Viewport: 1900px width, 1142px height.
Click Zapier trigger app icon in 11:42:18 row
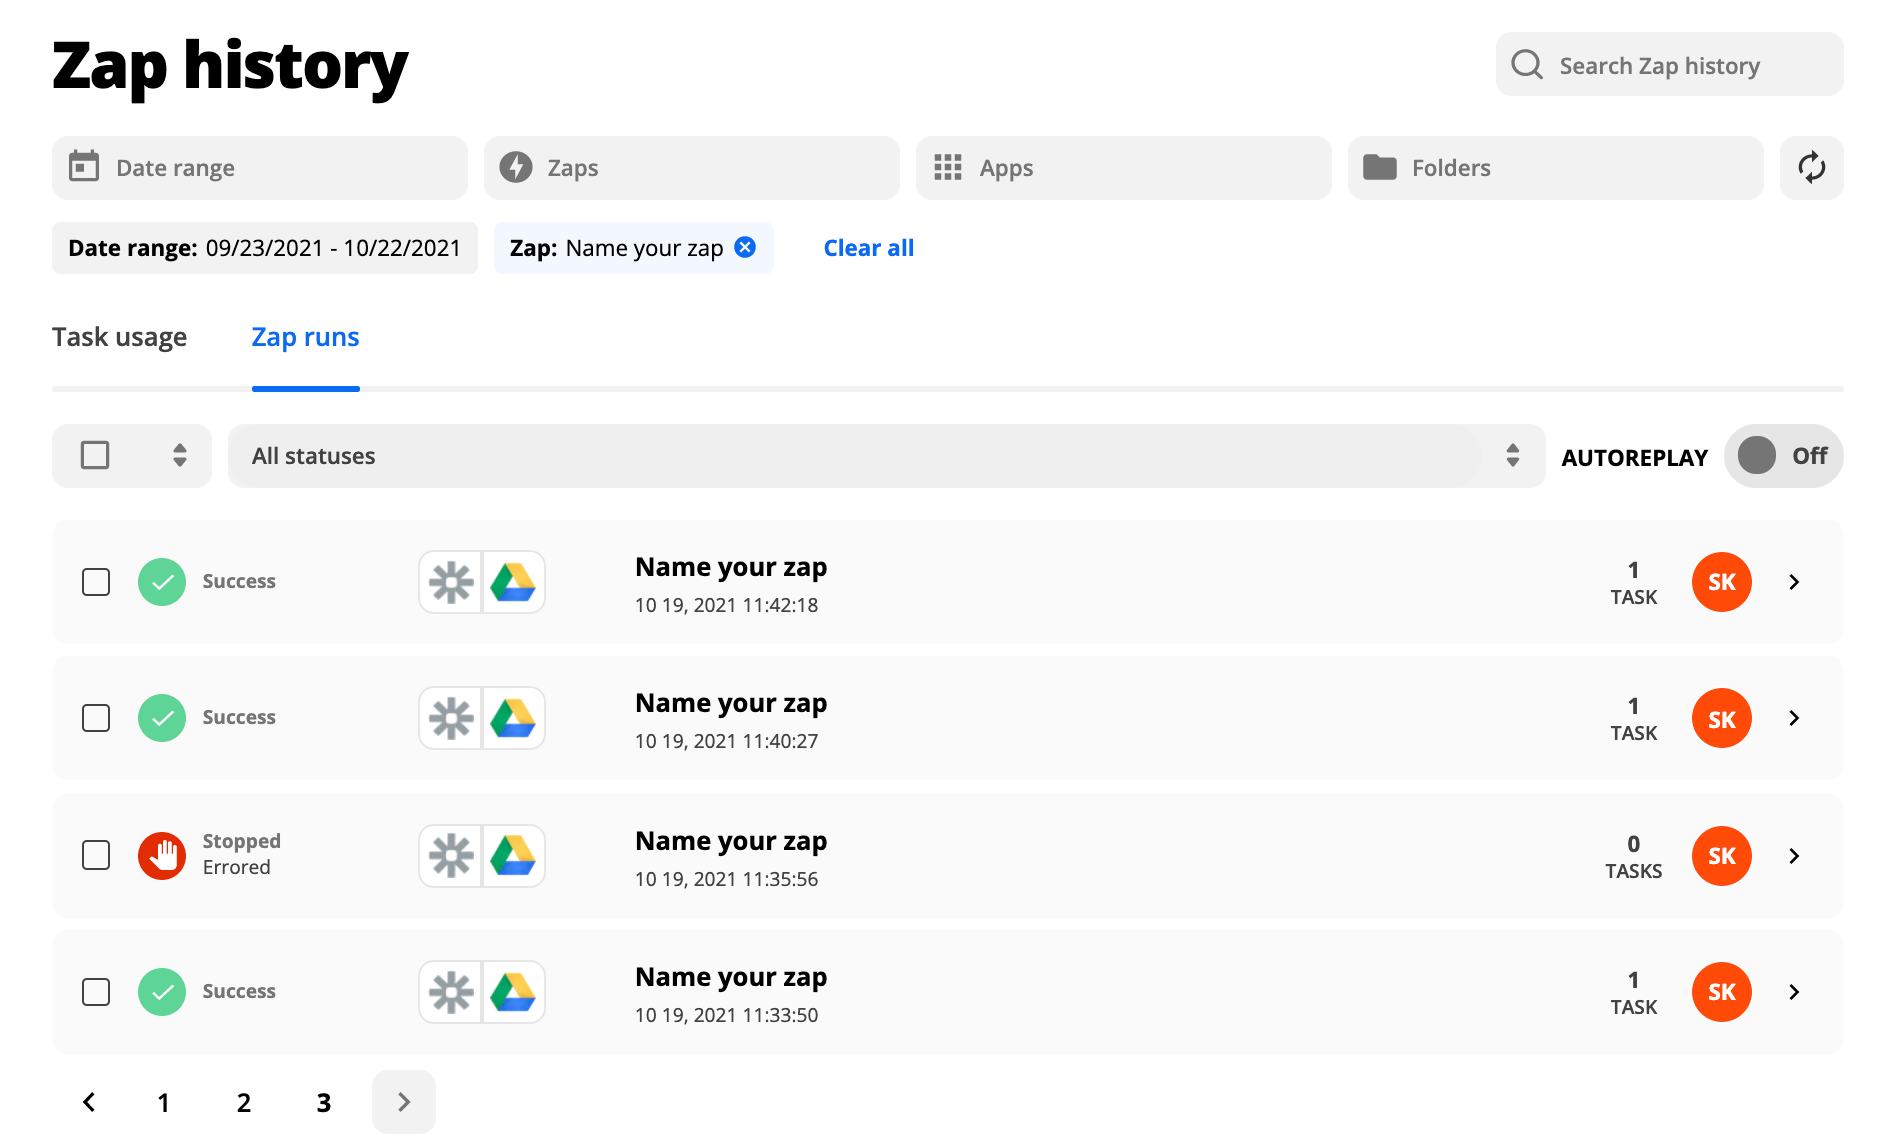451,582
